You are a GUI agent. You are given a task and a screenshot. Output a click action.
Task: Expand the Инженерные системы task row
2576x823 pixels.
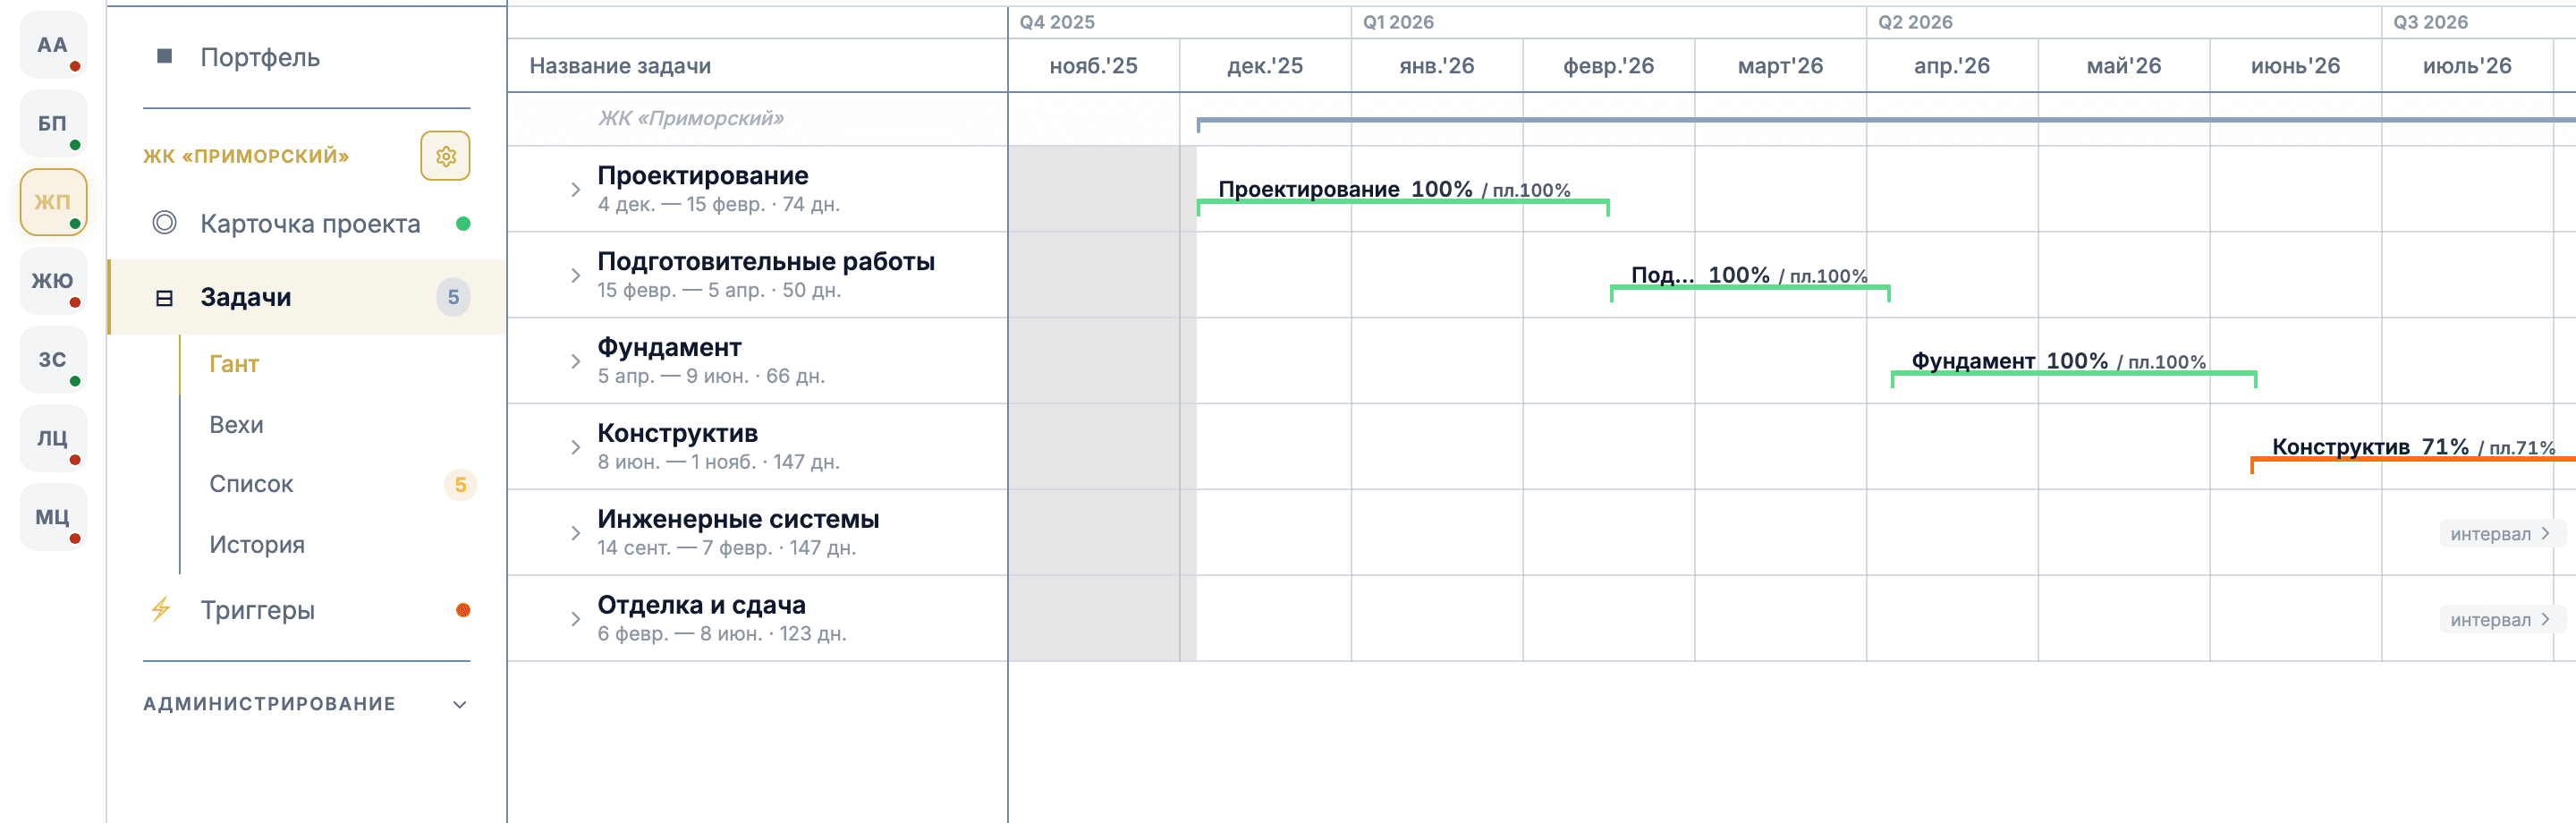pyautogui.click(x=575, y=533)
